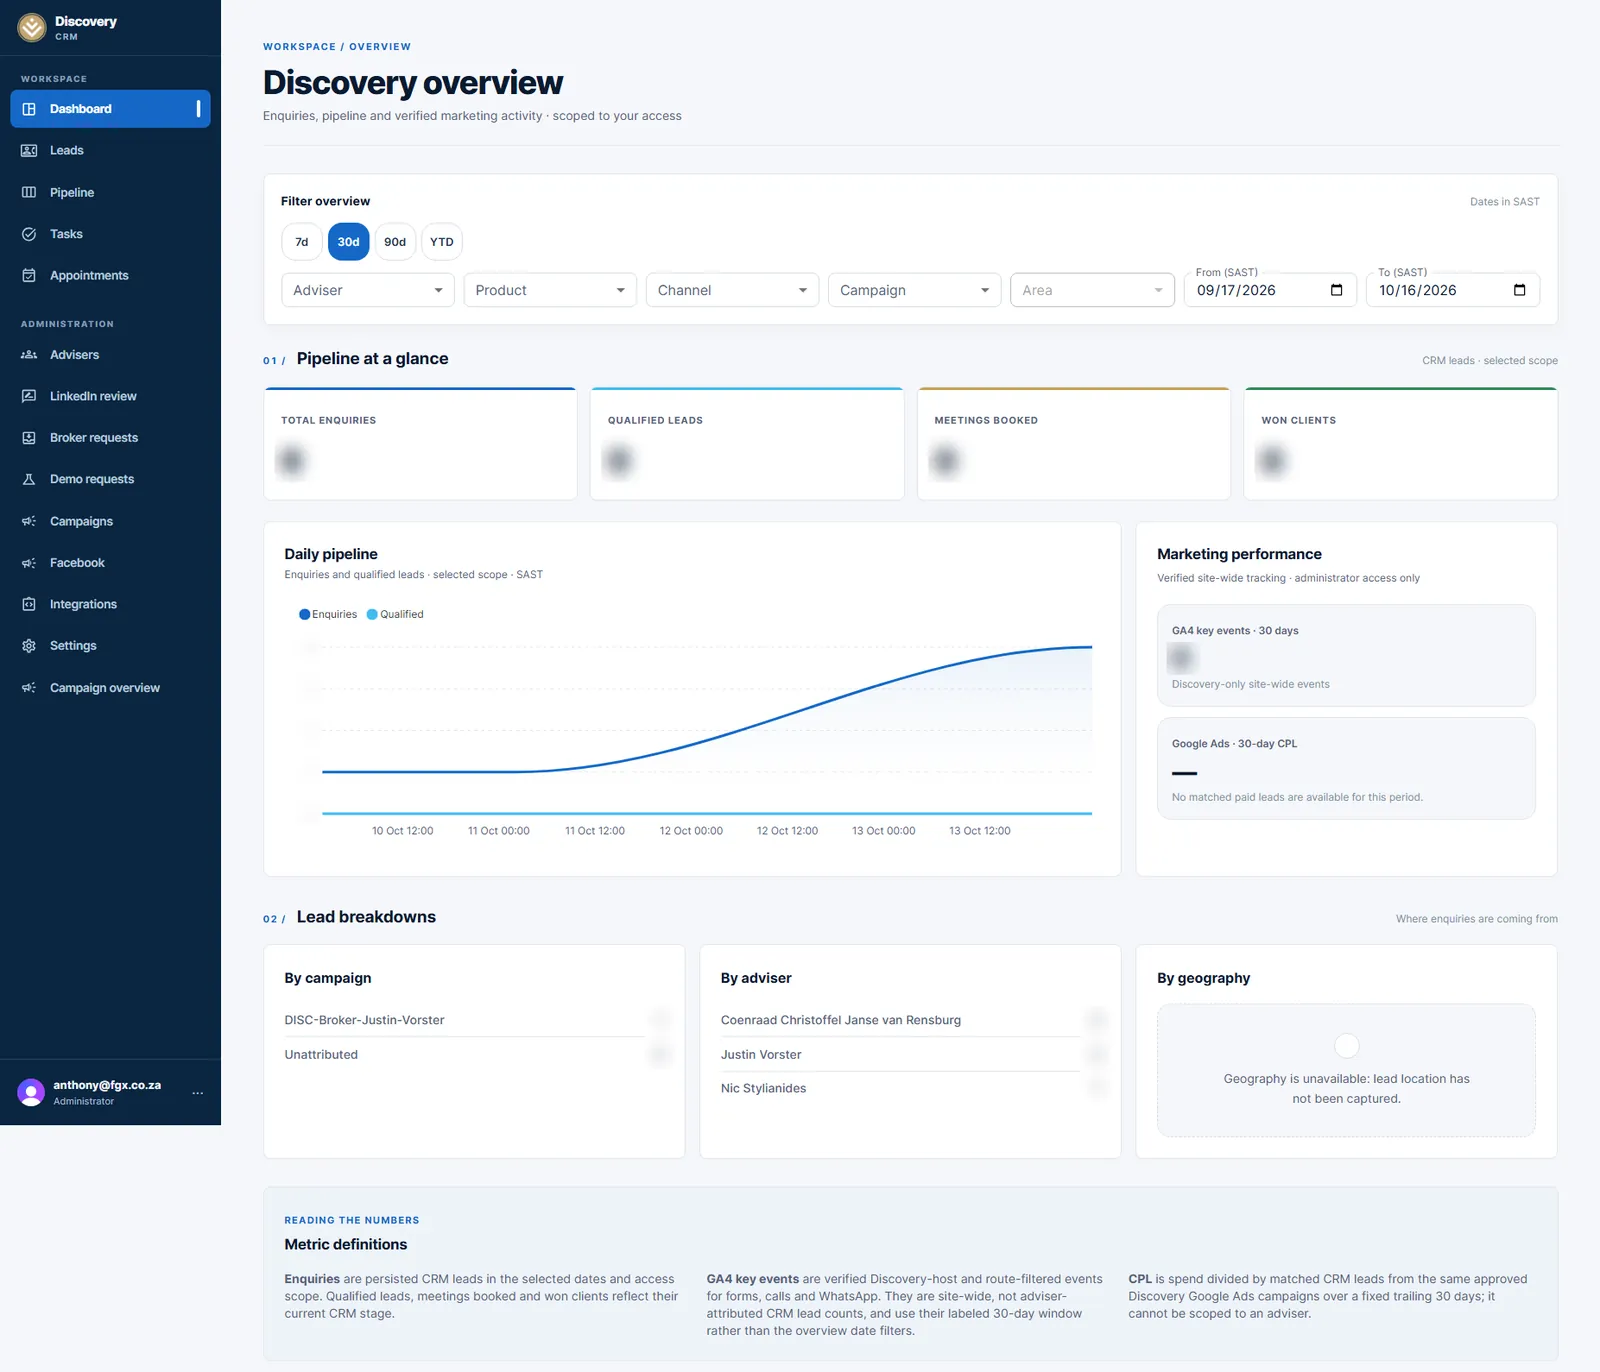Expand the Area filter dropdown
This screenshot has height=1372, width=1600.
click(x=1092, y=290)
